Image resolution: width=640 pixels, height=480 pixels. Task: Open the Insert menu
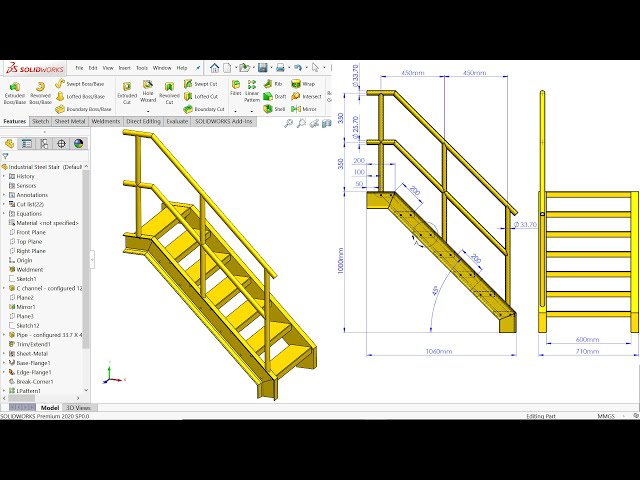tap(124, 68)
